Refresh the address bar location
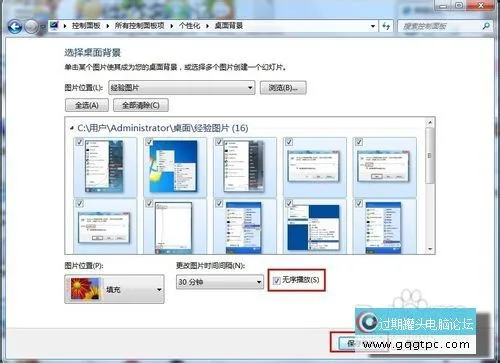 point(386,26)
